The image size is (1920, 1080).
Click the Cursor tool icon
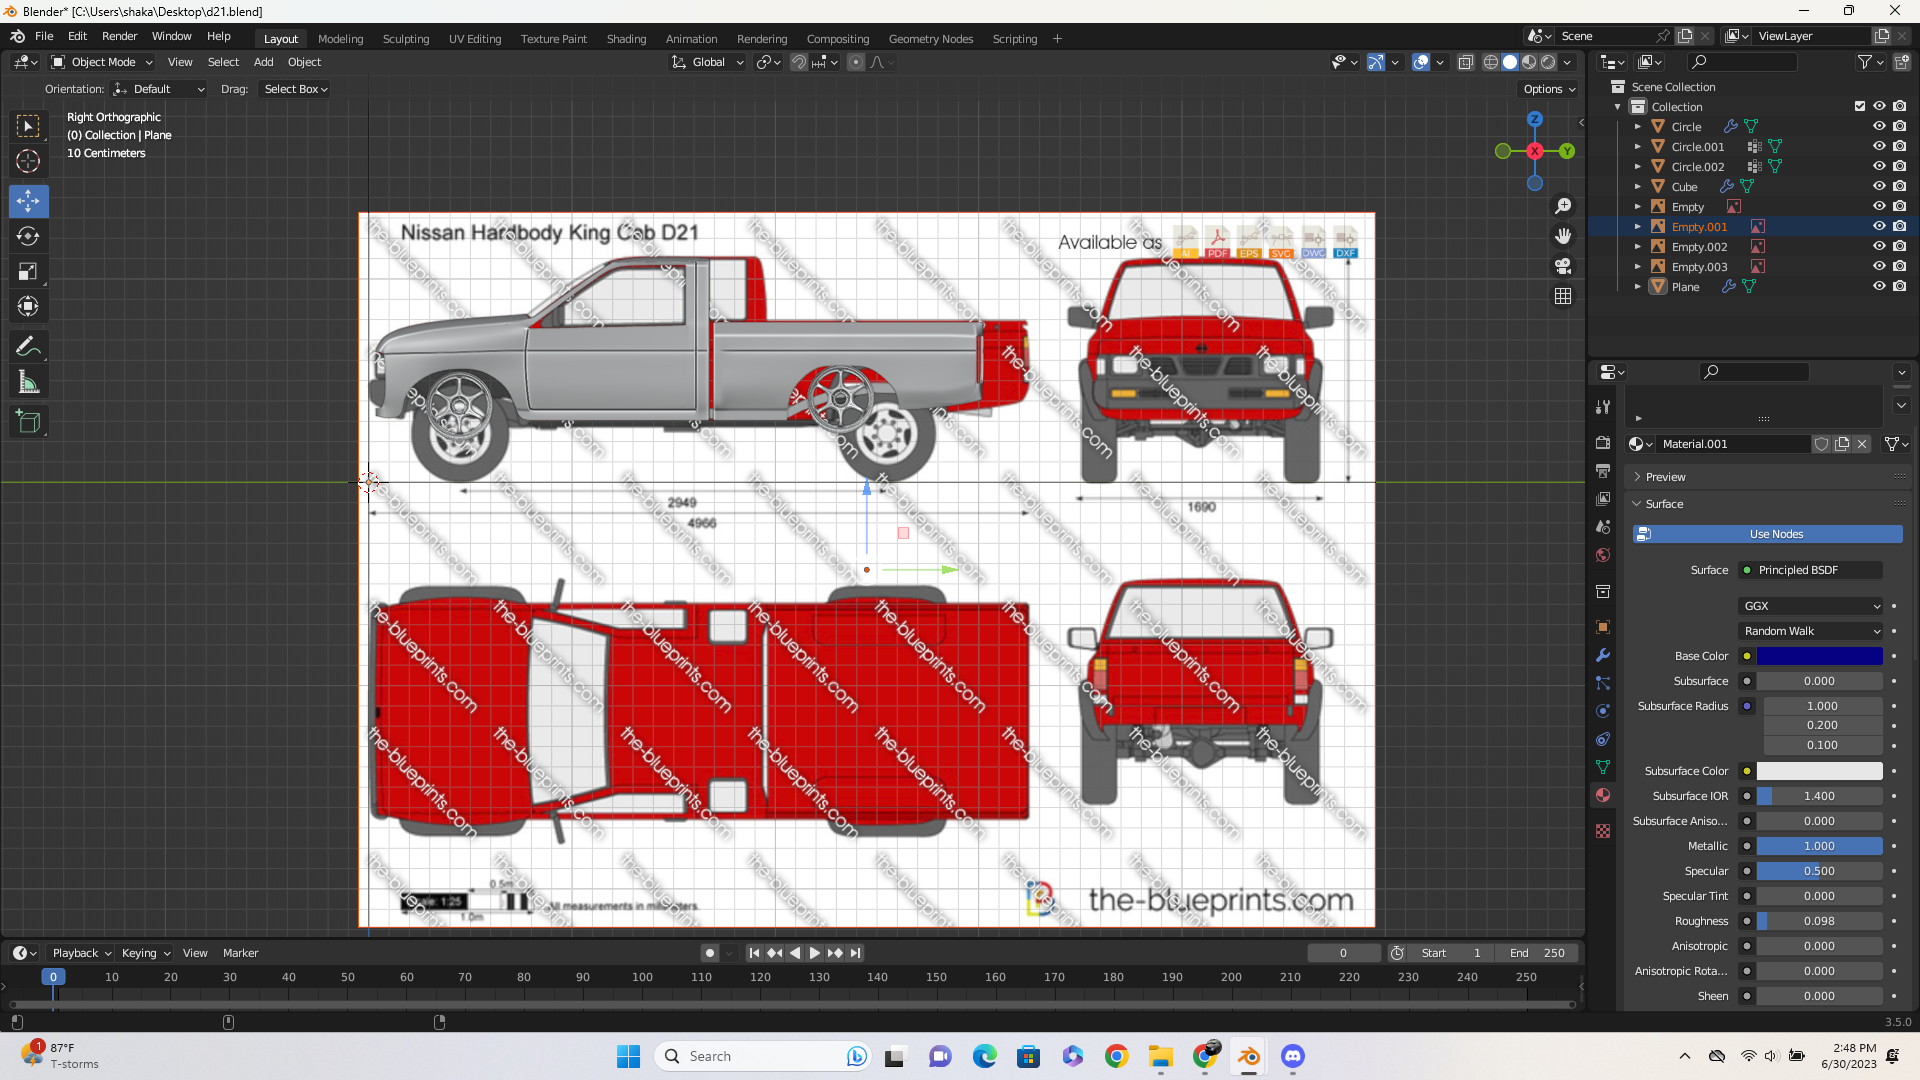point(28,161)
